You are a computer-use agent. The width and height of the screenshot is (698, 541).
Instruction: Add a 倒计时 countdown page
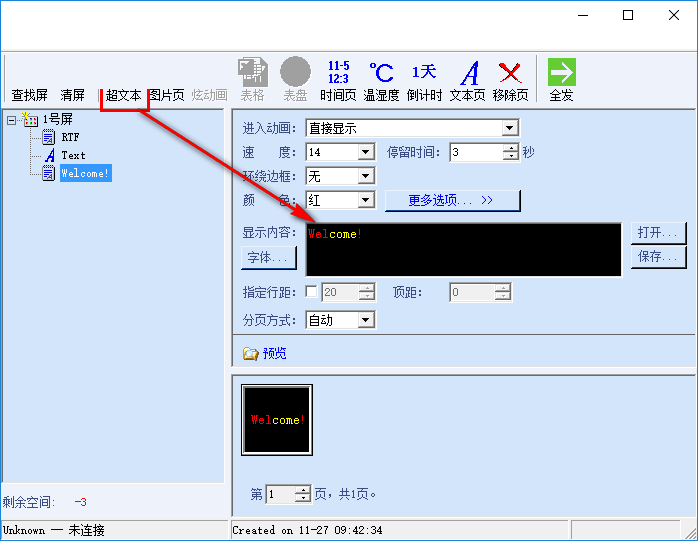coord(424,80)
